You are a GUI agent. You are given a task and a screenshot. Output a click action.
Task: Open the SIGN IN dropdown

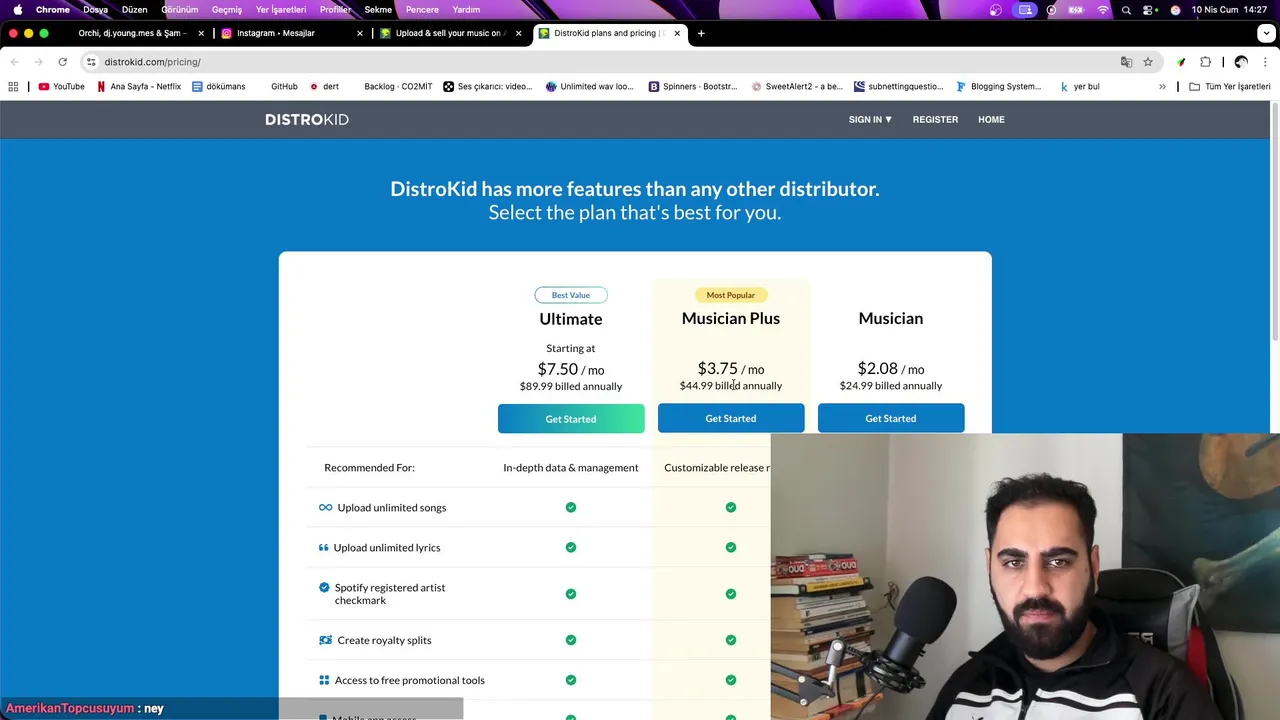870,119
